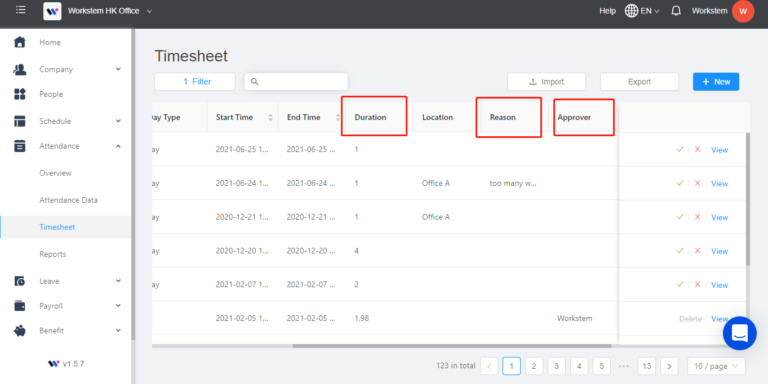Sort by End Time column arrows
The image size is (768, 384).
click(x=337, y=118)
